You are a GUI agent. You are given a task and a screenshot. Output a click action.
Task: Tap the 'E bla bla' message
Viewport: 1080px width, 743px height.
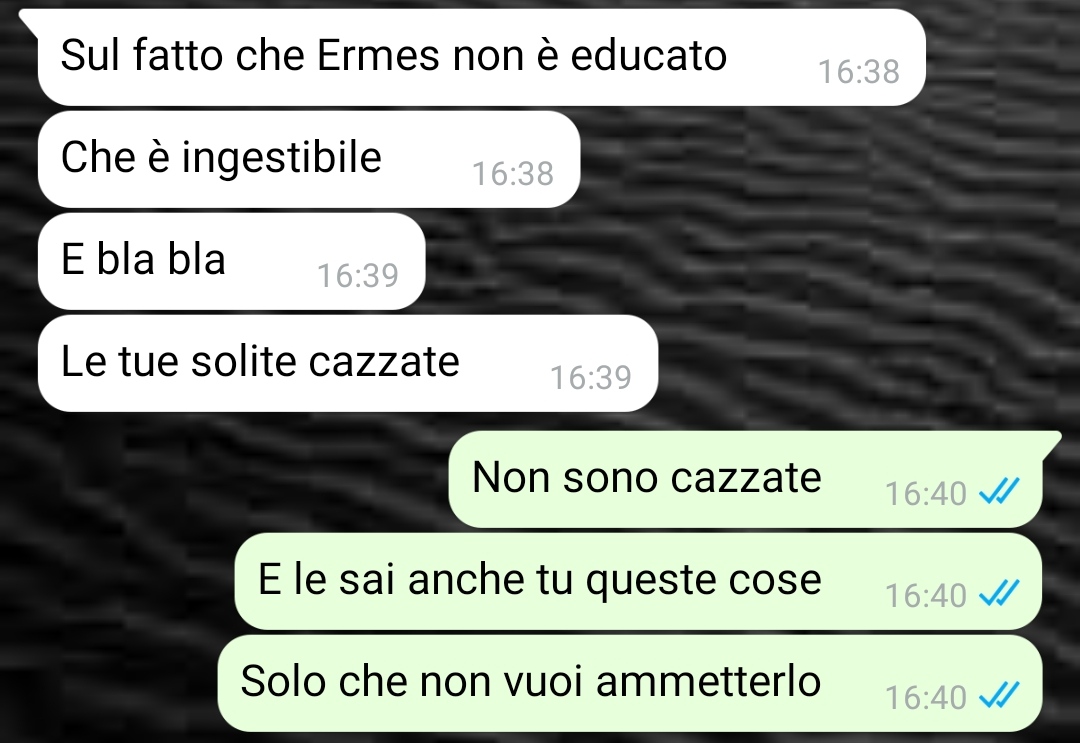pos(231,261)
